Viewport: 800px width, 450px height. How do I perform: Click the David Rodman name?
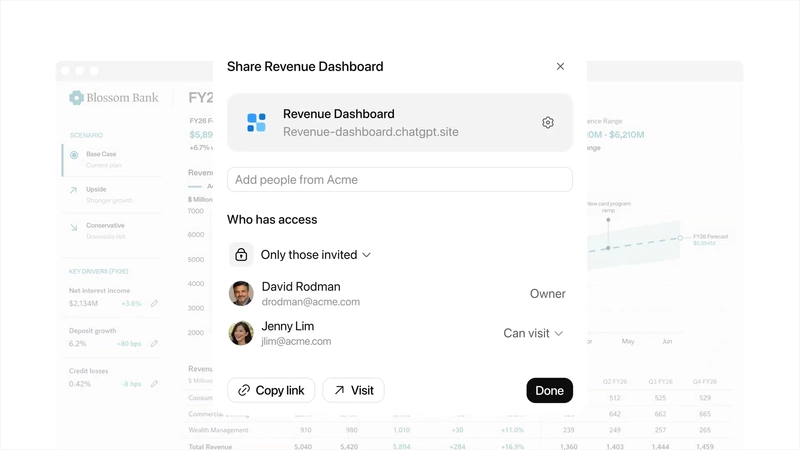(x=301, y=287)
